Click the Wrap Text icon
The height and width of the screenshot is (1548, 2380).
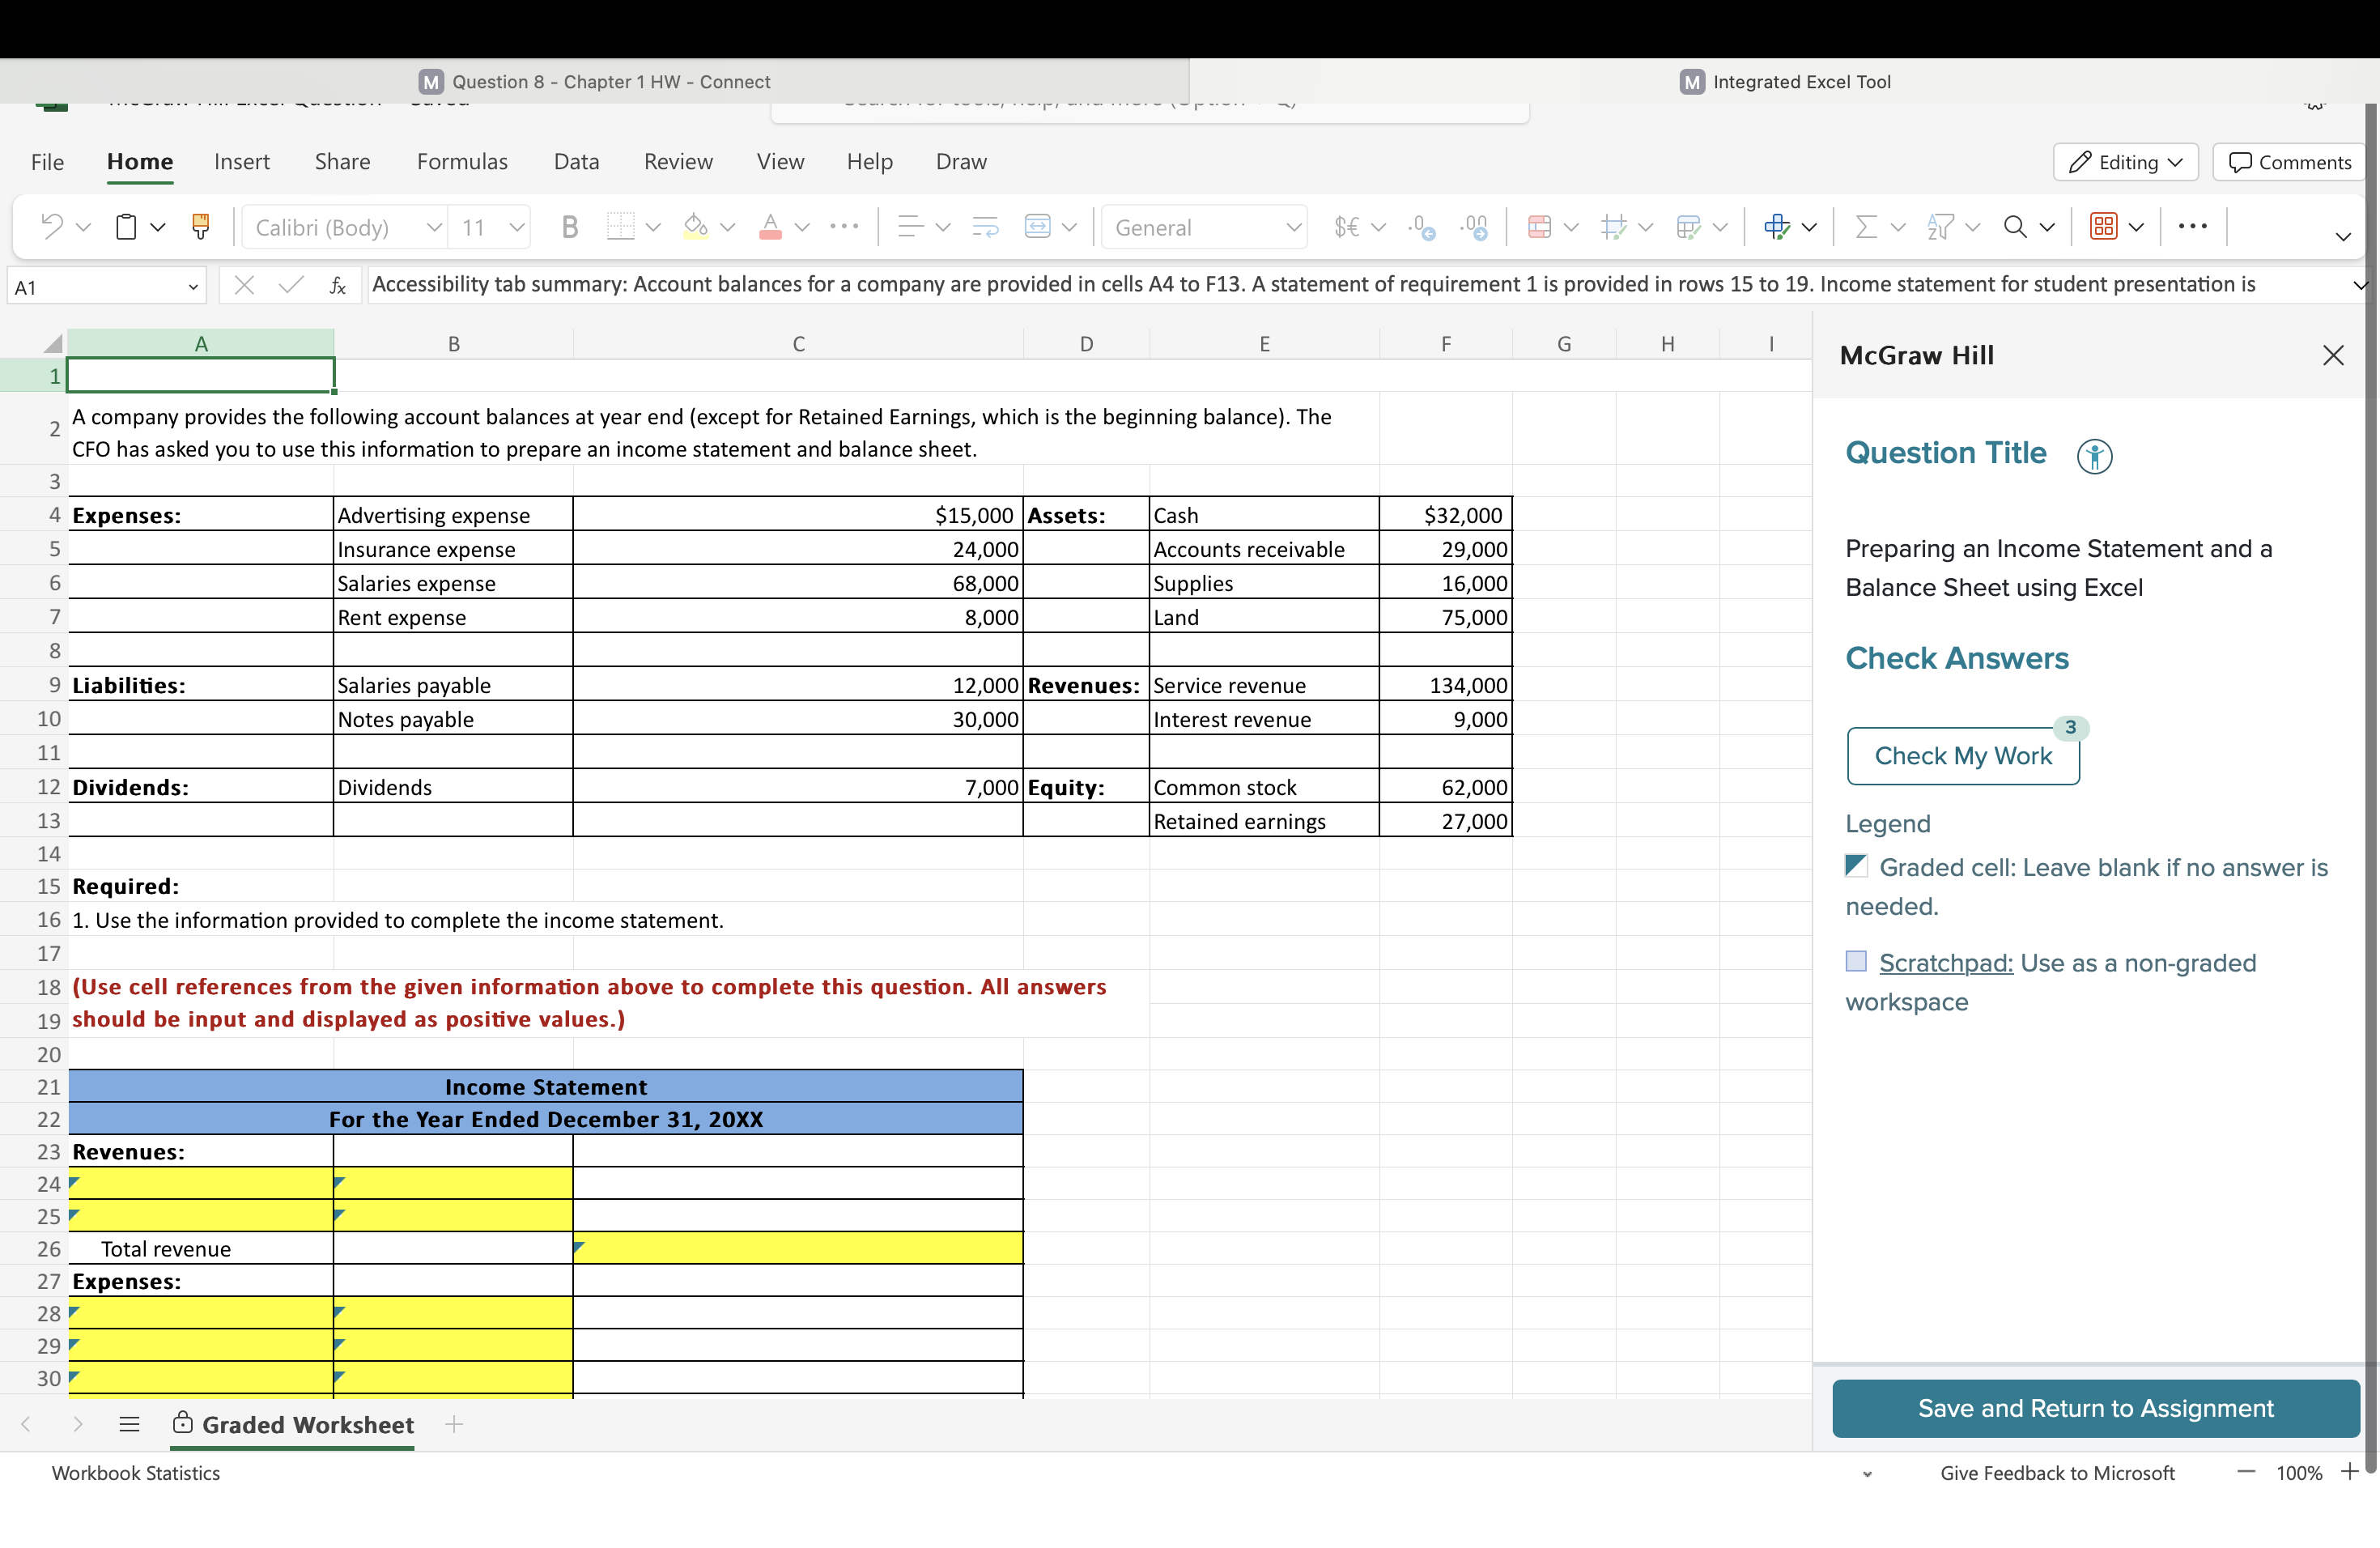pyautogui.click(x=984, y=227)
